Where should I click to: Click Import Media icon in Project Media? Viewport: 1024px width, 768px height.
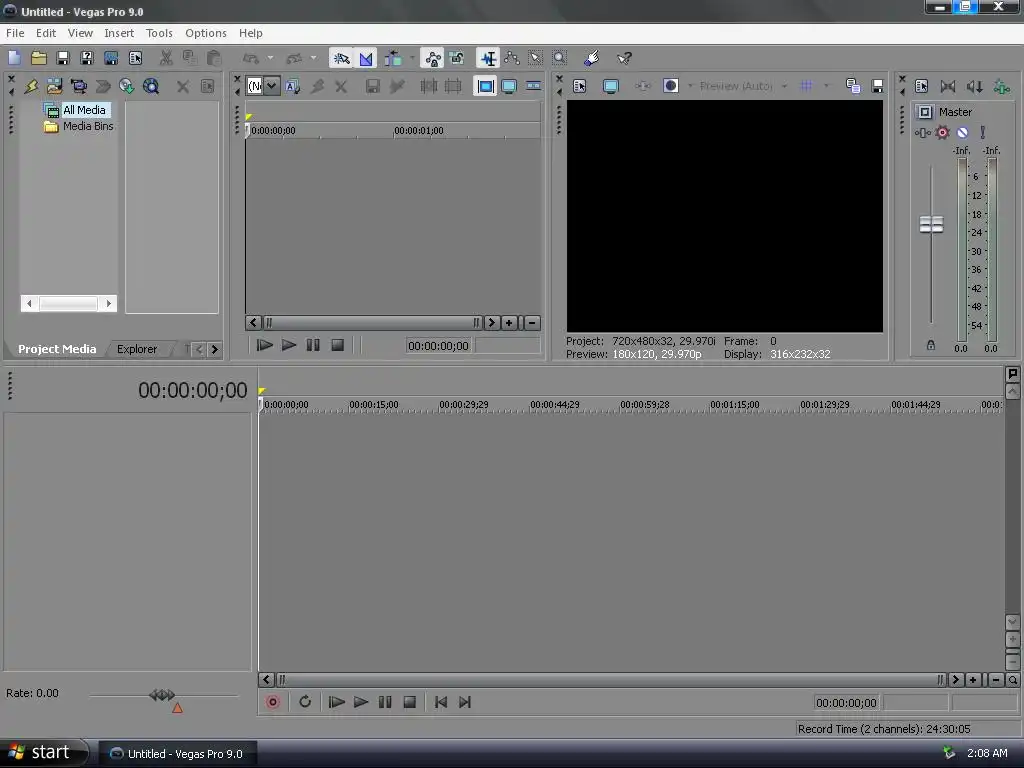pos(54,86)
